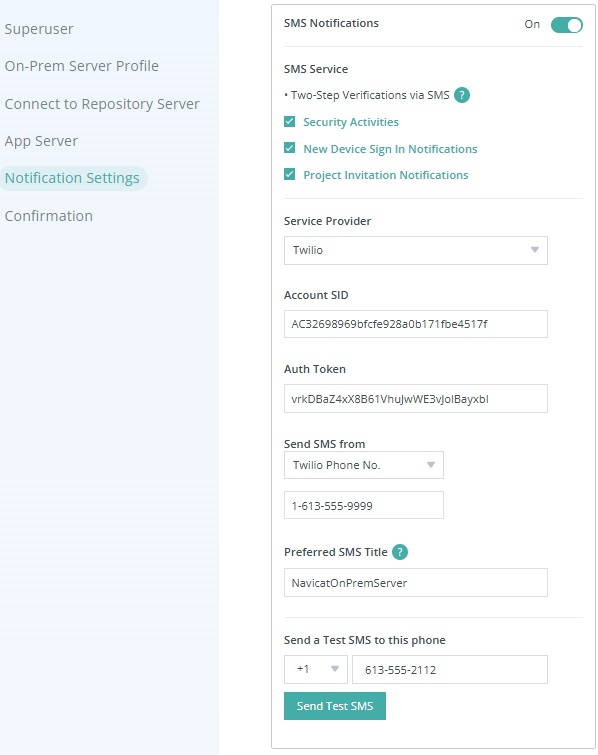This screenshot has height=755, width=598.
Task: Click the test phone number field 613-555-2112
Action: [450, 669]
